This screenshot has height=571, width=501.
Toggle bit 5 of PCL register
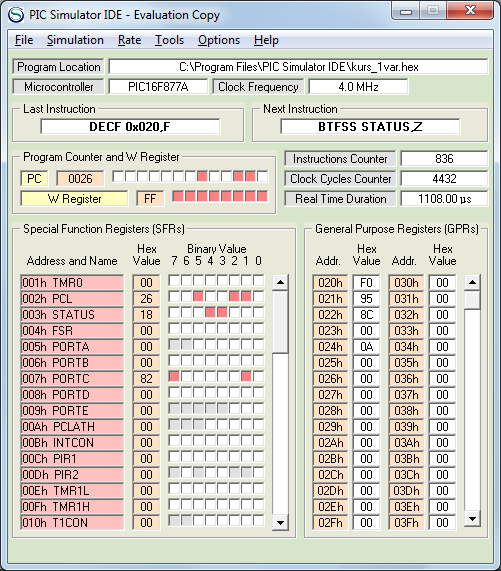(198, 296)
